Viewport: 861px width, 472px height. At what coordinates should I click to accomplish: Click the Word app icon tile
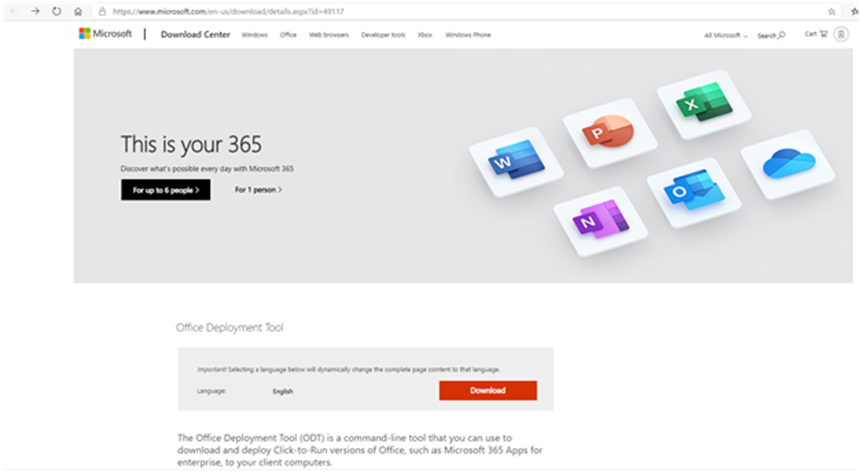[x=516, y=161]
